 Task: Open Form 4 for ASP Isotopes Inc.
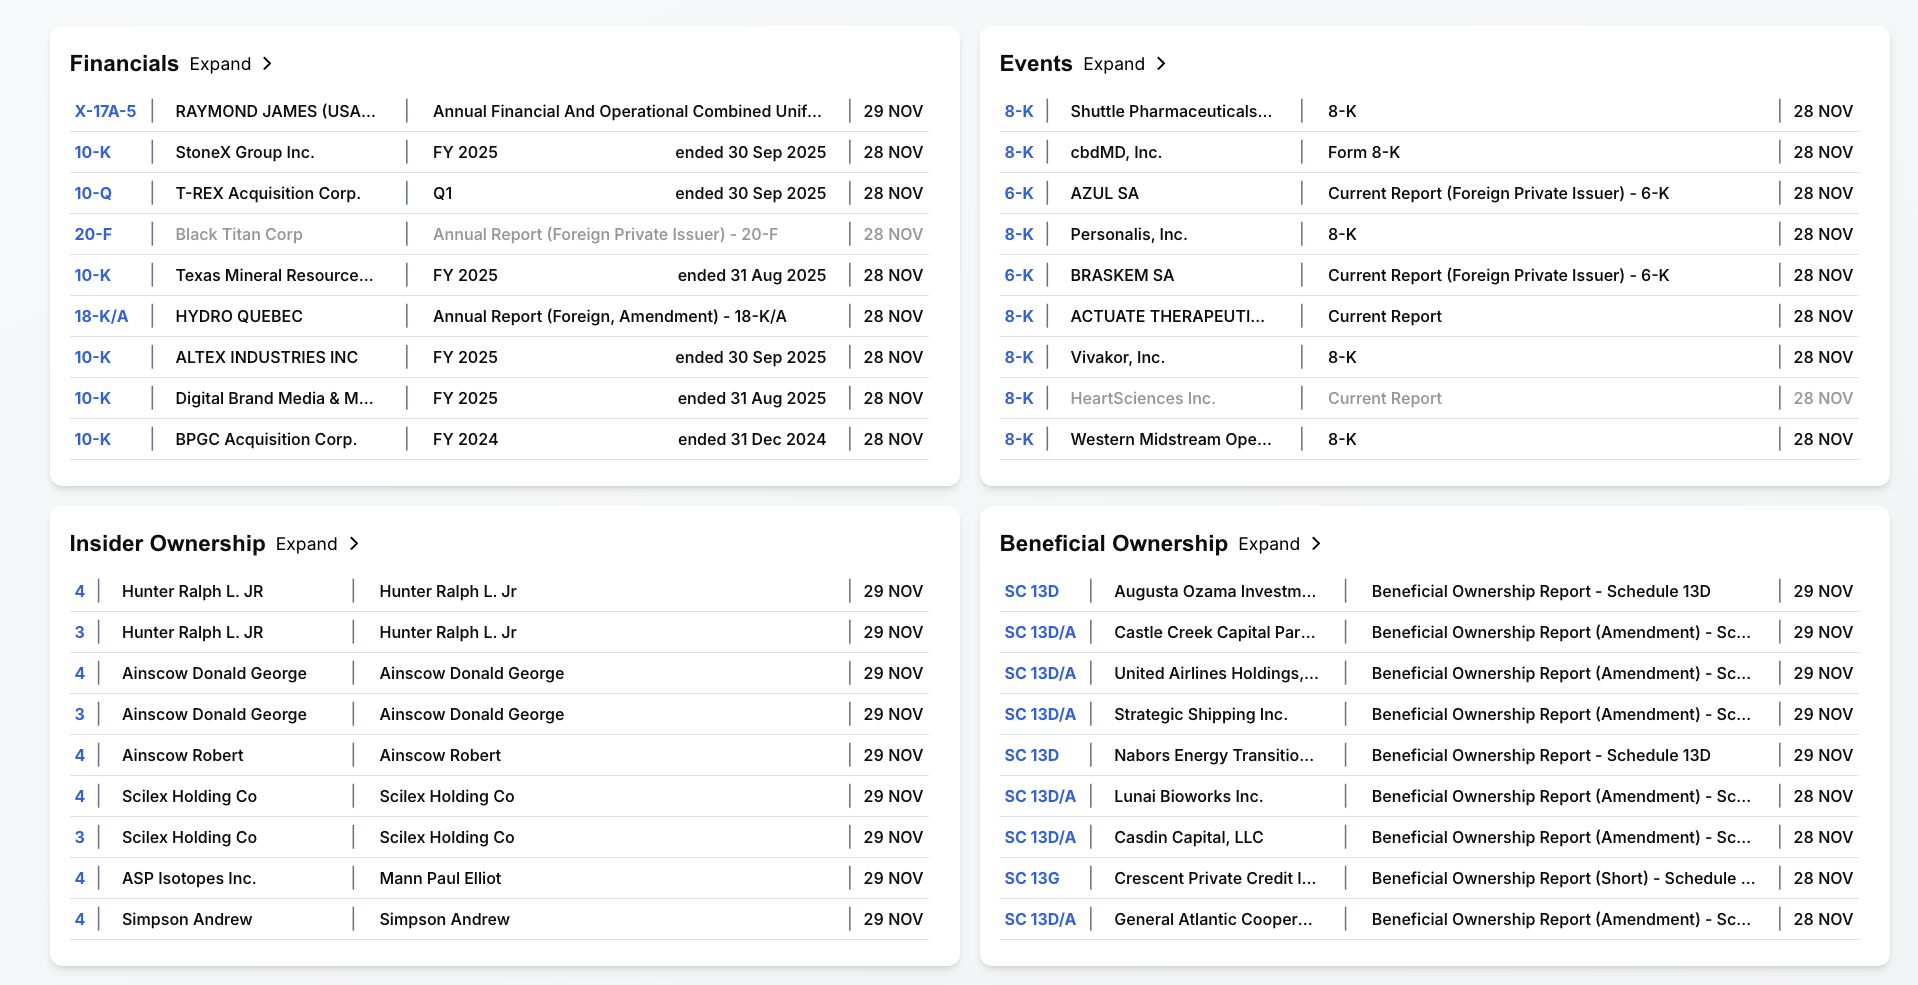coord(80,878)
